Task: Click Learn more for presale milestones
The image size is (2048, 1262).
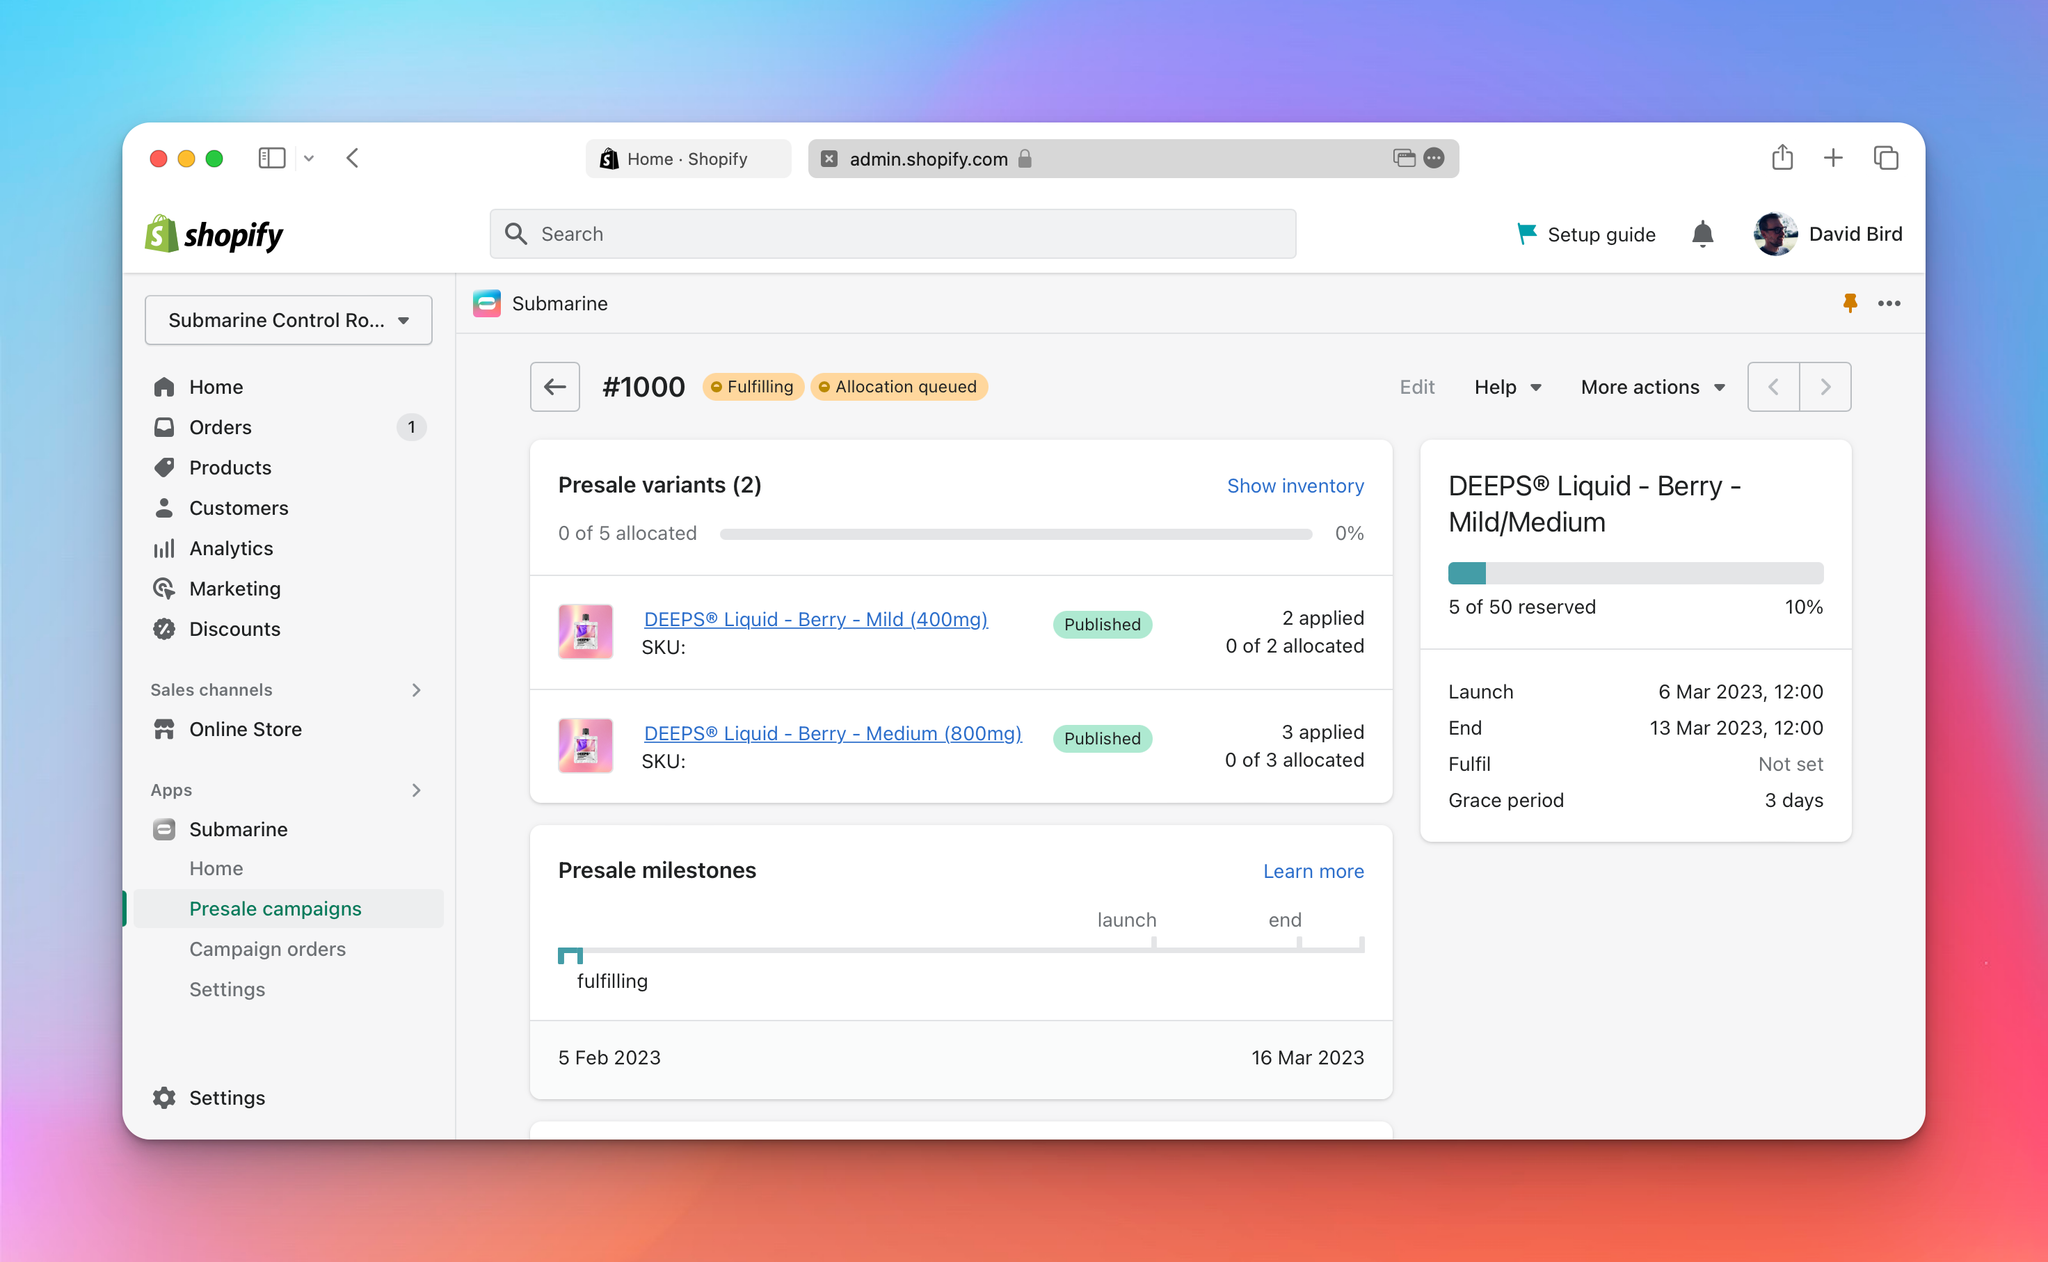Action: click(x=1312, y=869)
